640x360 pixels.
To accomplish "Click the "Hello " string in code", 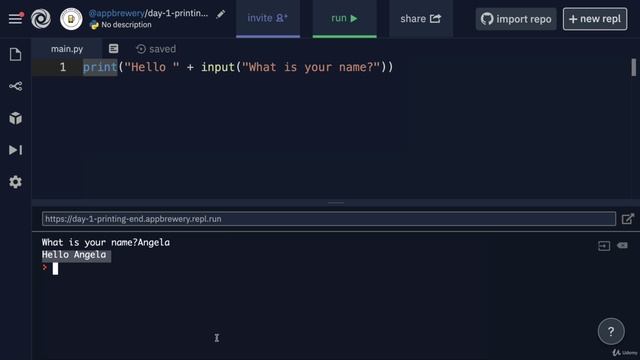I will [x=152, y=67].
